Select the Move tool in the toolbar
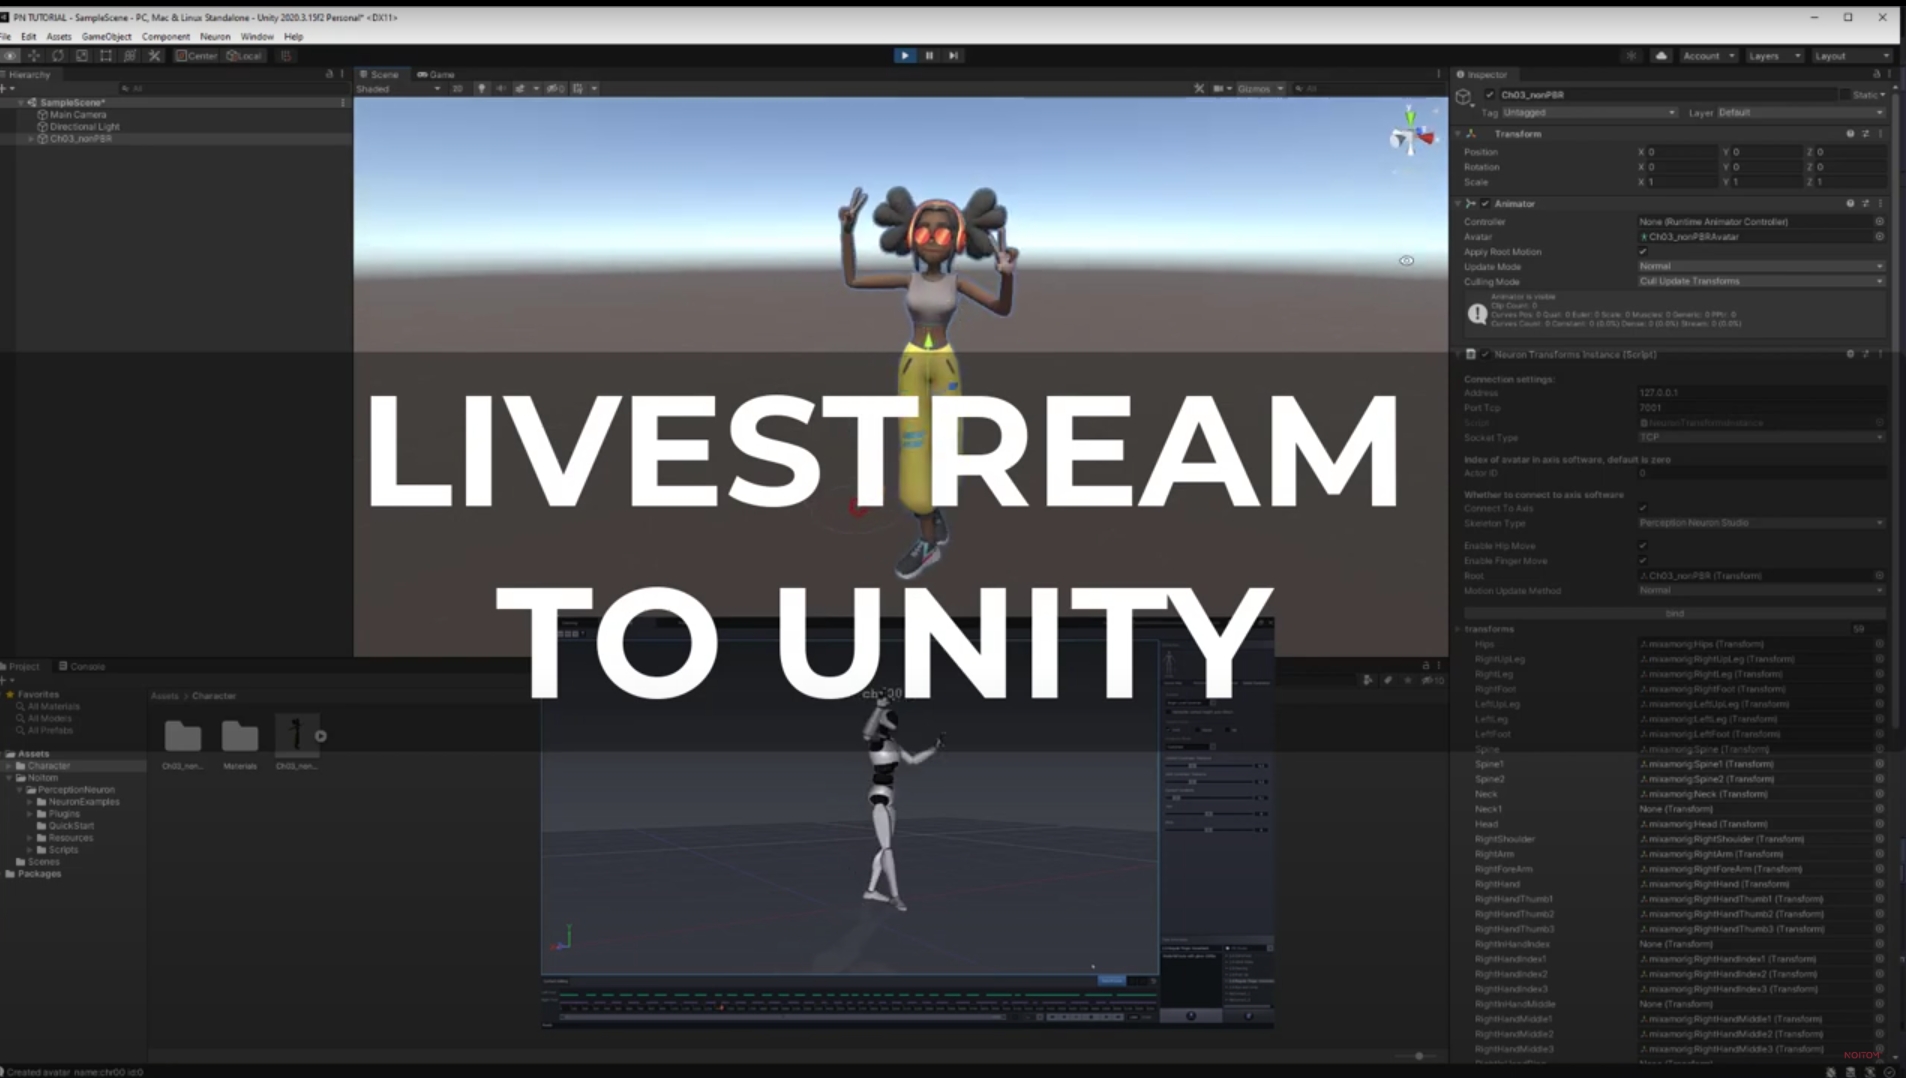Viewport: 1906px width, 1078px height. [34, 56]
